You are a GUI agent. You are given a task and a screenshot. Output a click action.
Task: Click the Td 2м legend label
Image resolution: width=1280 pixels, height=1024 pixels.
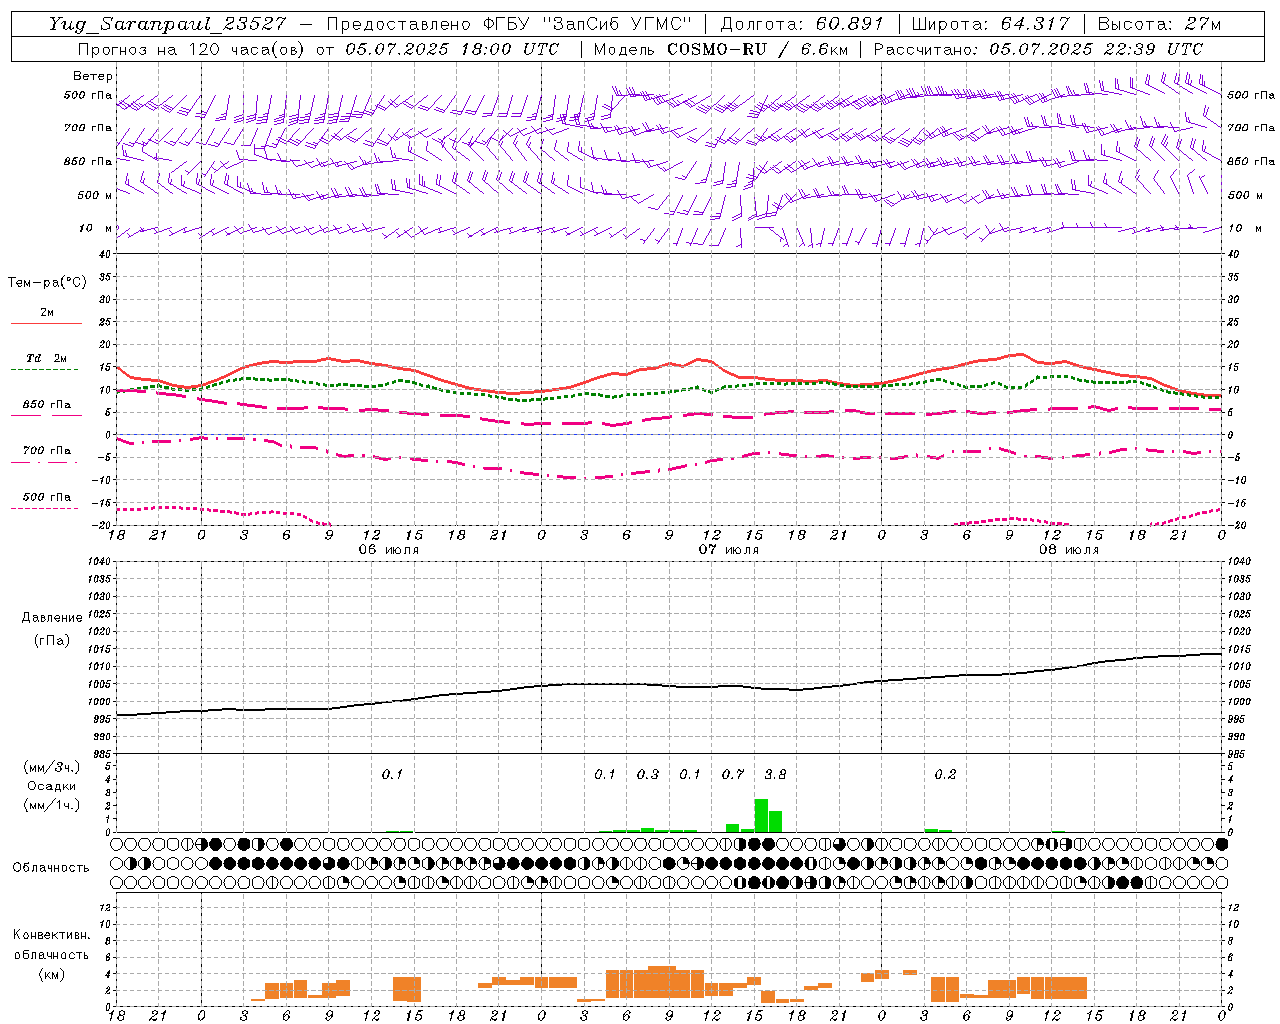click(x=47, y=358)
